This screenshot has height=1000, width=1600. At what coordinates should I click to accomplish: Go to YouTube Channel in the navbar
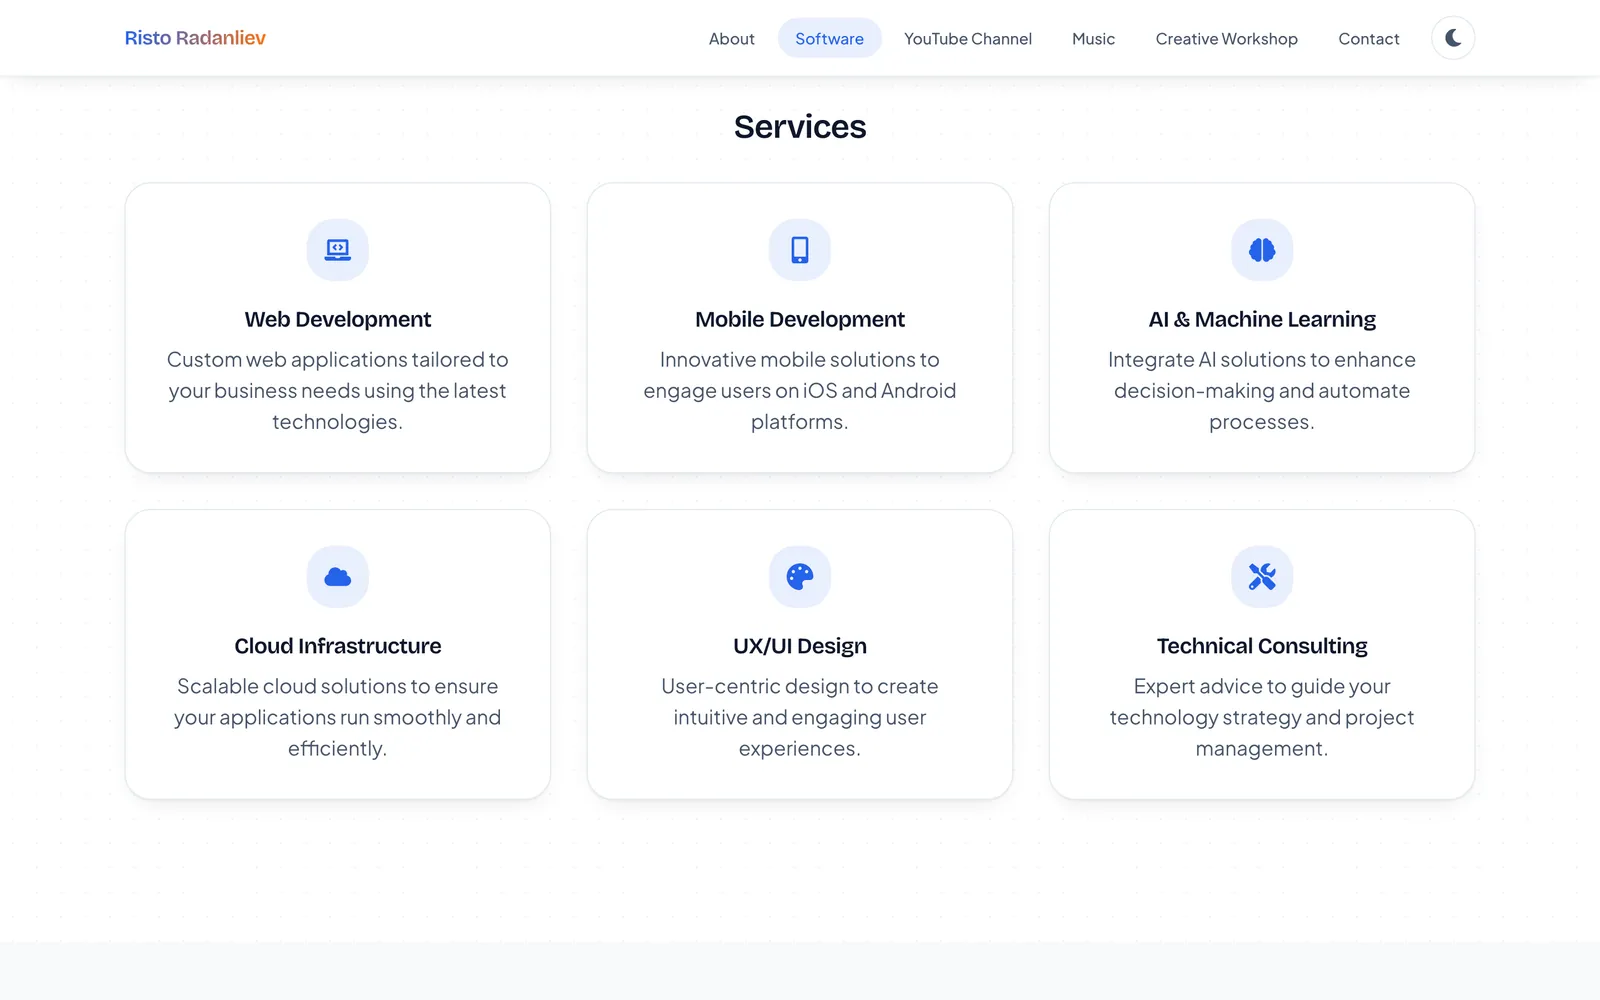[x=968, y=39]
